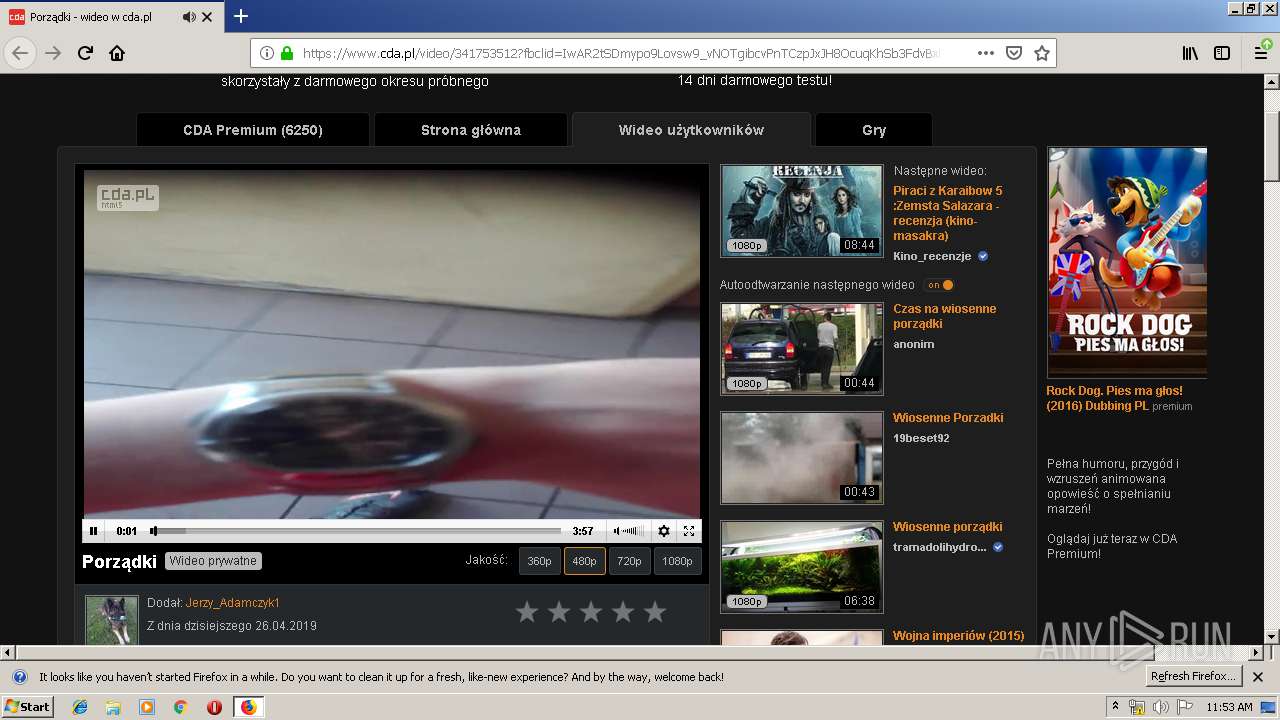The height and width of the screenshot is (720, 1280).
Task: Go back with the browser back arrow
Action: coord(20,53)
